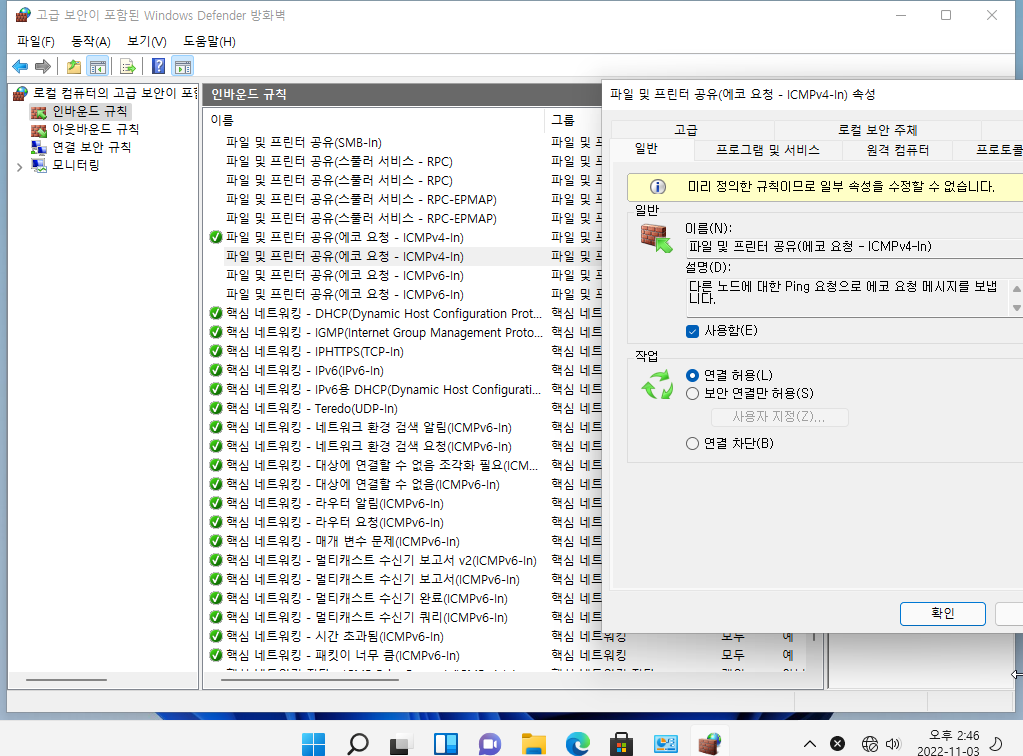Image resolution: width=1023 pixels, height=756 pixels.
Task: Open the 파일(F) menu
Action: tap(36, 41)
